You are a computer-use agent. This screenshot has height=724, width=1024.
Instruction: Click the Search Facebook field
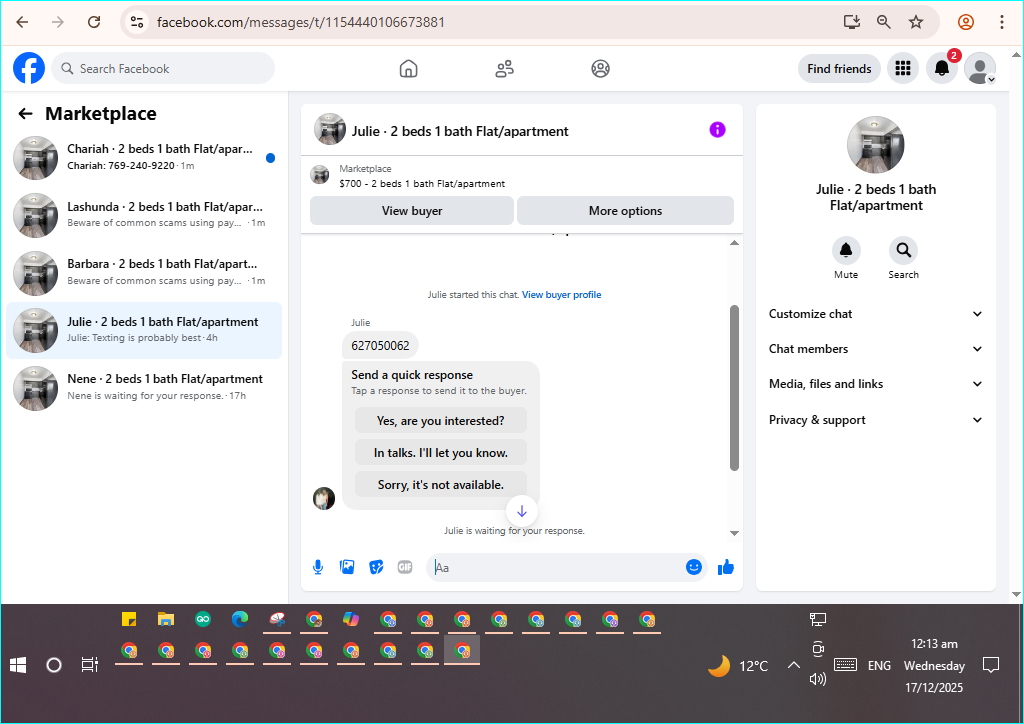163,69
